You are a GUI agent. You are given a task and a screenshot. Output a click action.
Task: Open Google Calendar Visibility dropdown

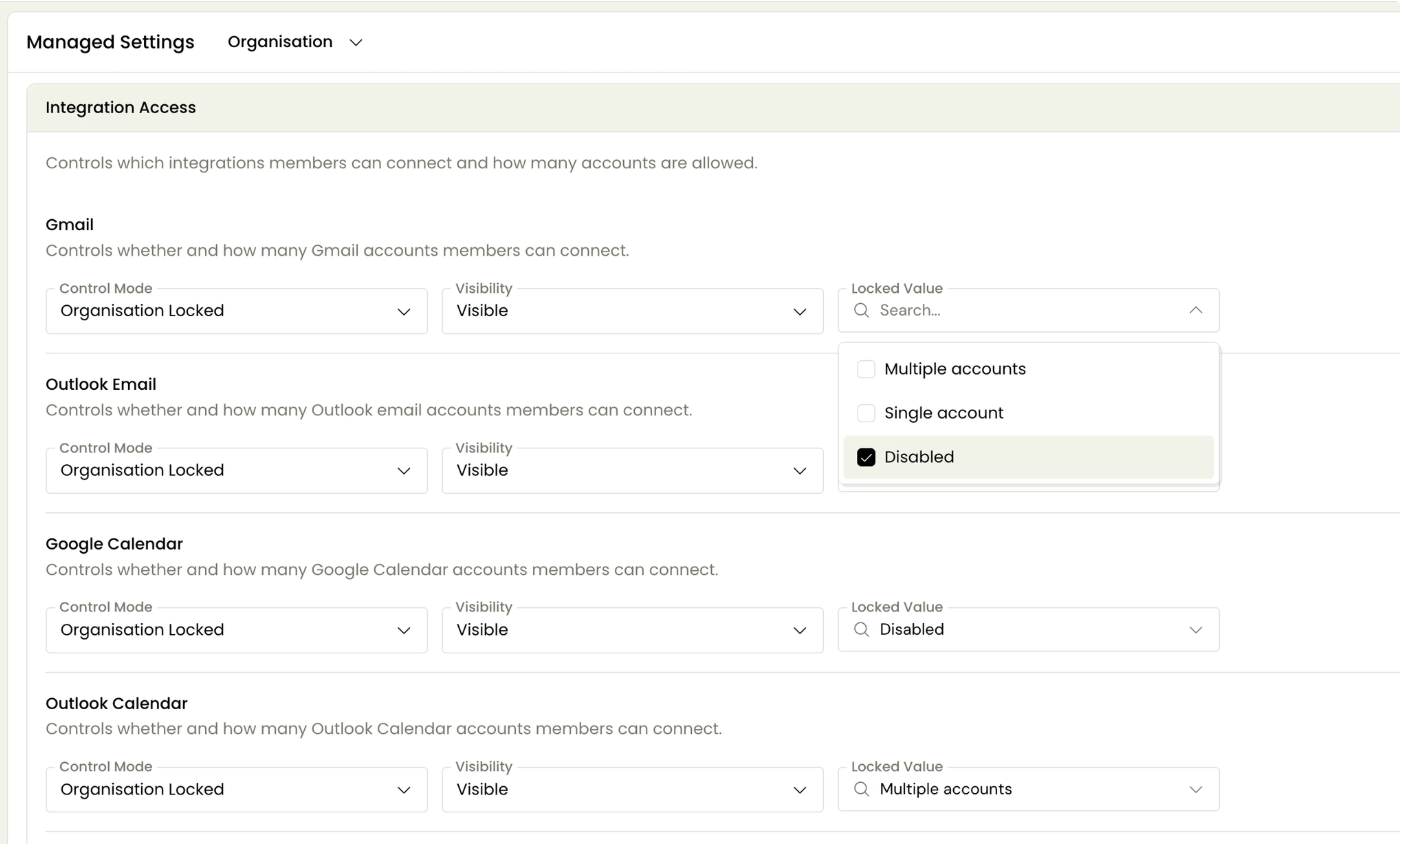(x=632, y=630)
